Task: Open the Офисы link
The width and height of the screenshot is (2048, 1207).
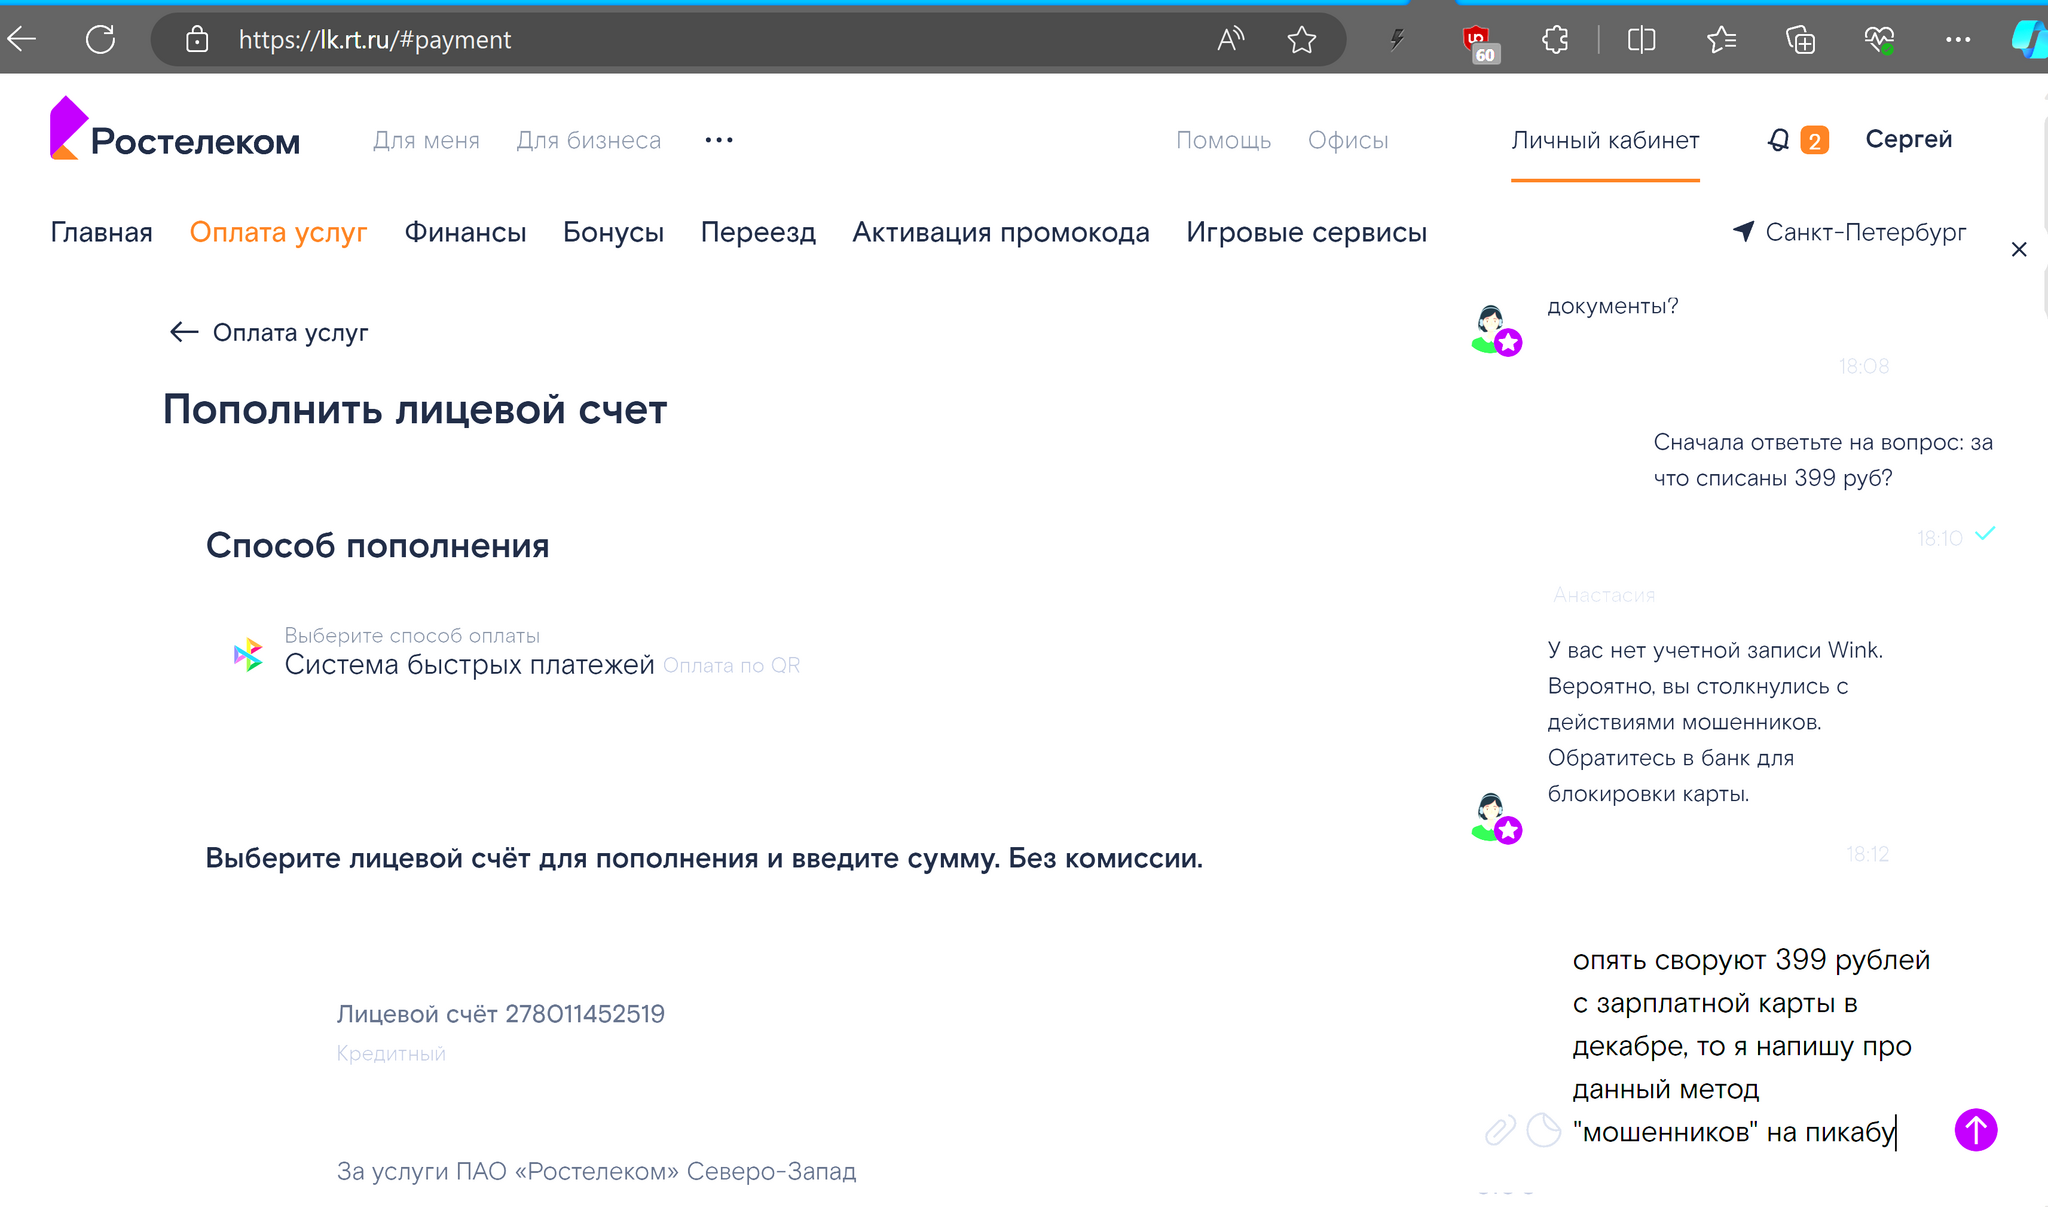Action: 1348,140
